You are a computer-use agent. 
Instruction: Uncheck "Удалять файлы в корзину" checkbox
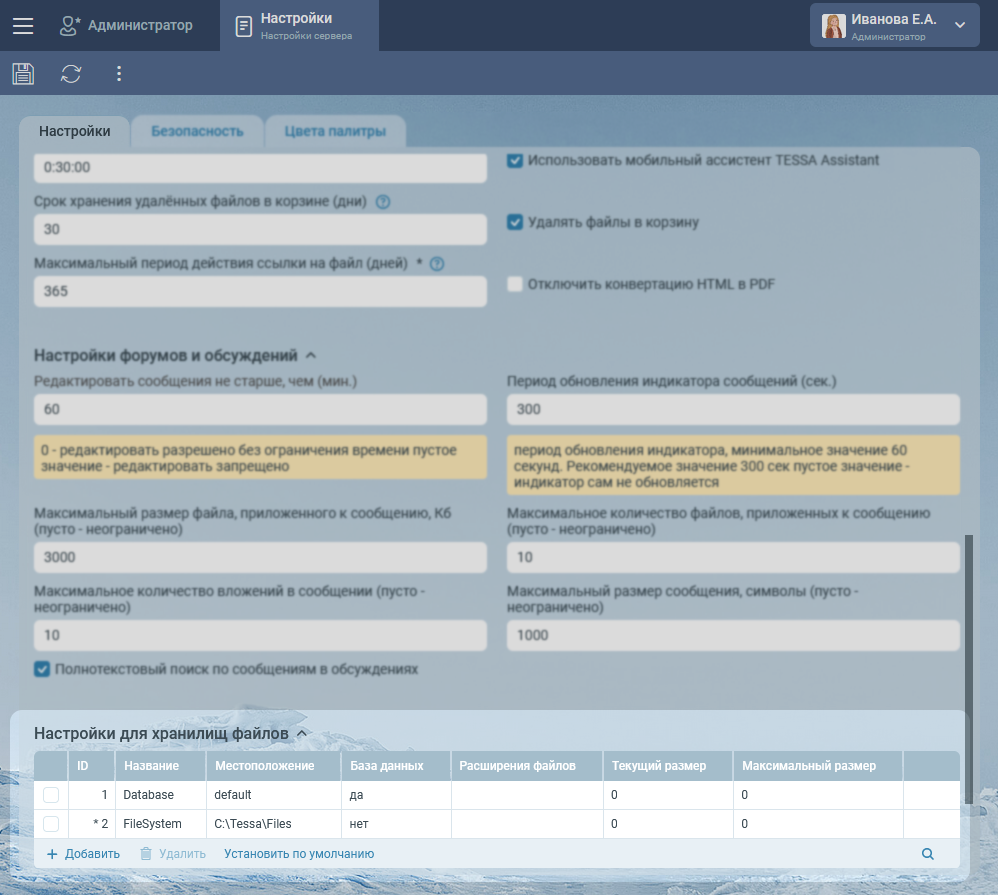pos(515,222)
